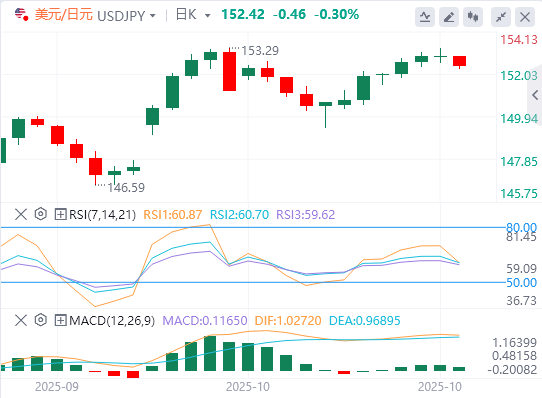
Task: Click the 美元/日元 pair name
Action: [x=64, y=15]
